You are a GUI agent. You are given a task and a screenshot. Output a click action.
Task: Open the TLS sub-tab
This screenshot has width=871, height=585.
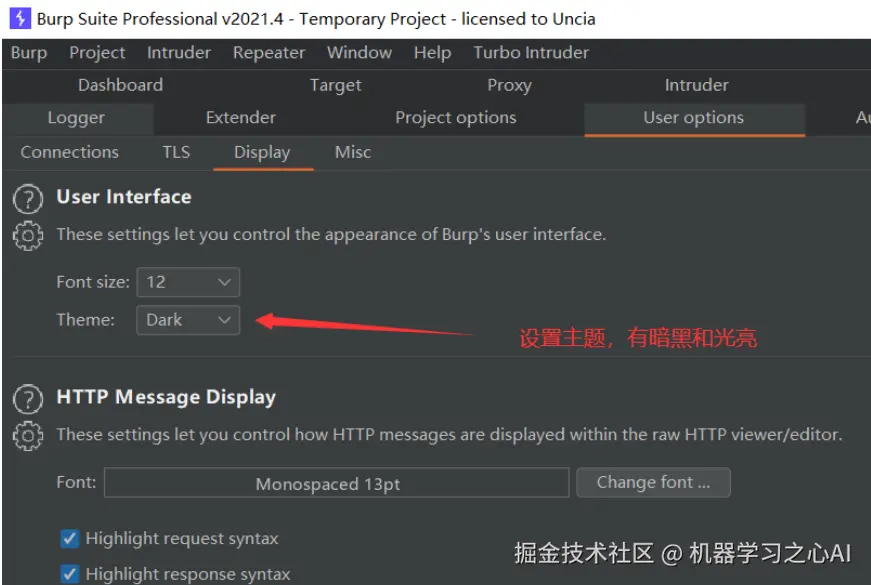[176, 152]
